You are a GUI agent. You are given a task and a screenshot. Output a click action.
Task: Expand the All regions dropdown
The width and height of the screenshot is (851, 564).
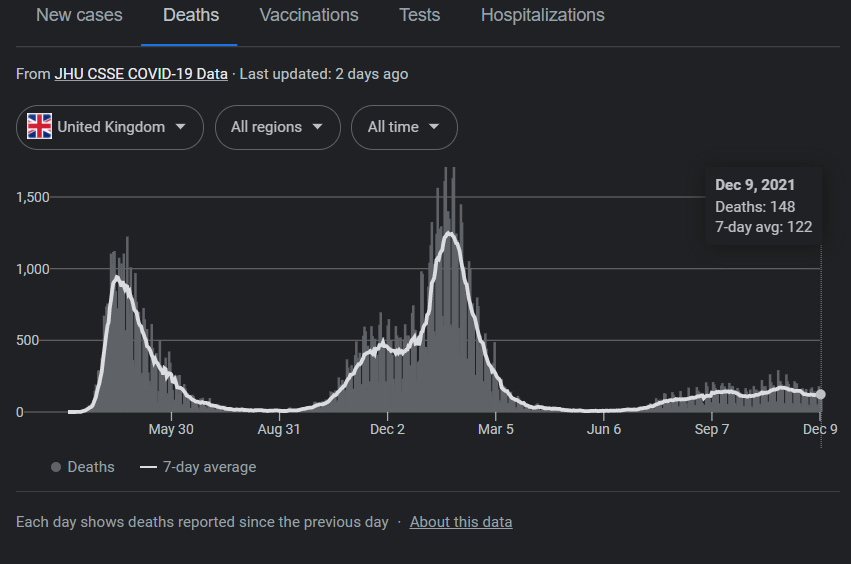[278, 127]
